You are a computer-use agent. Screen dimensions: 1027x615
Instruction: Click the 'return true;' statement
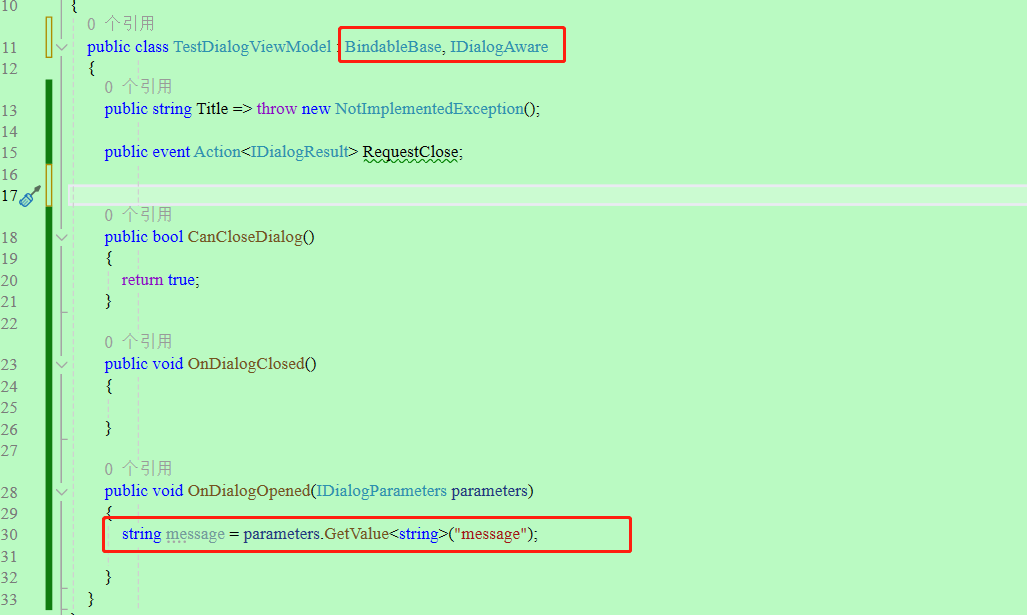(x=160, y=280)
